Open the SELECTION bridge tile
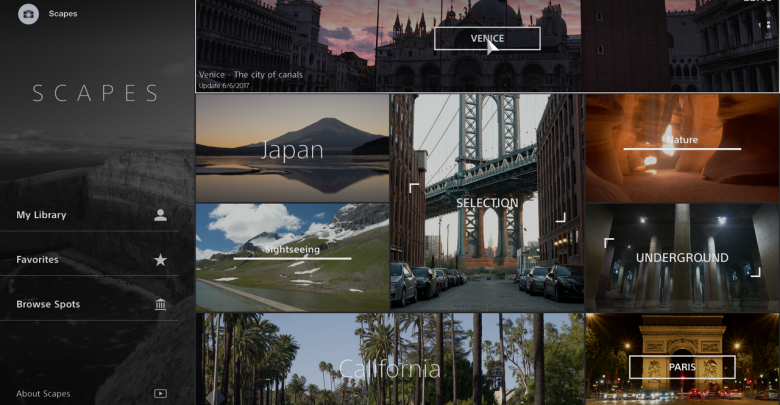780x405 pixels. [x=487, y=203]
